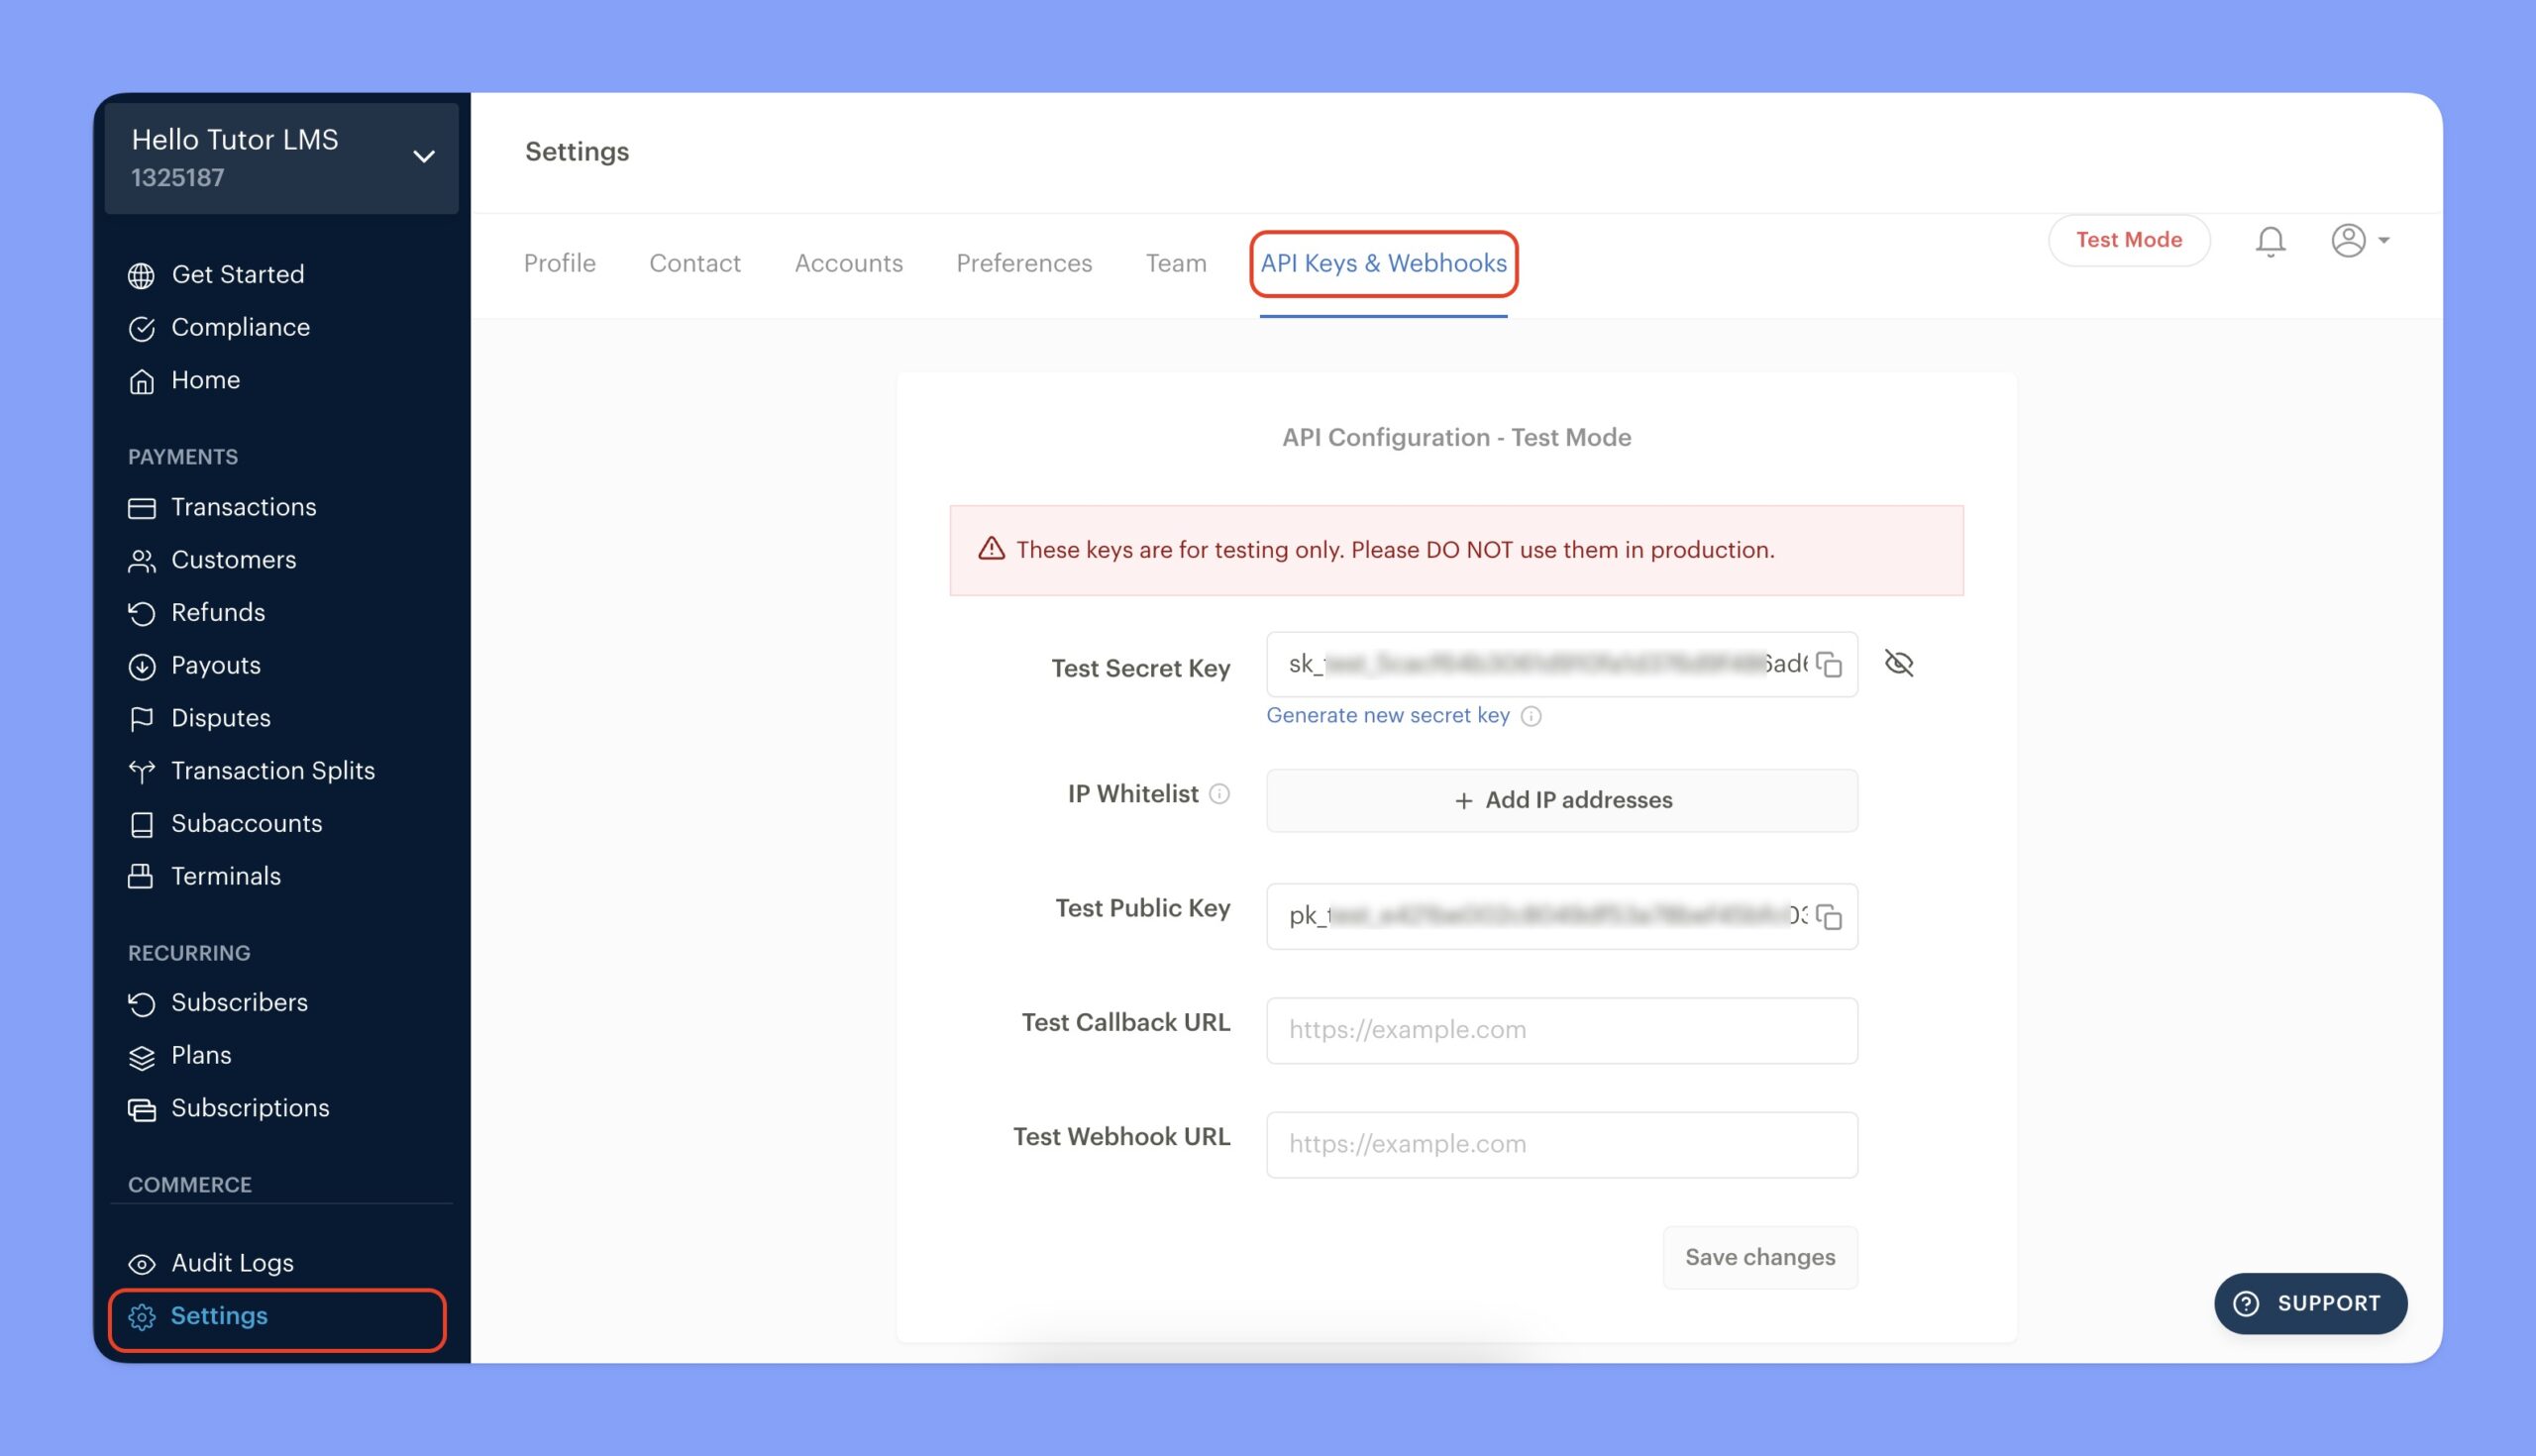Open the Support help button
This screenshot has height=1456, width=2536.
click(x=2310, y=1303)
